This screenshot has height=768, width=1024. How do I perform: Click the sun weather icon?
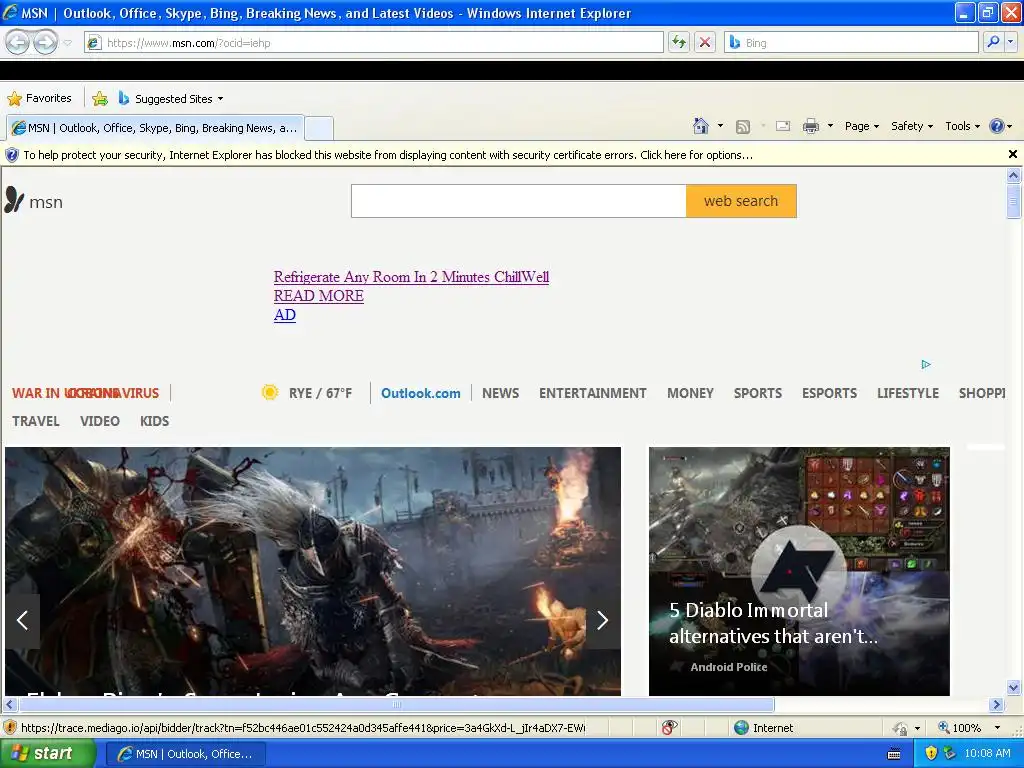coord(270,392)
